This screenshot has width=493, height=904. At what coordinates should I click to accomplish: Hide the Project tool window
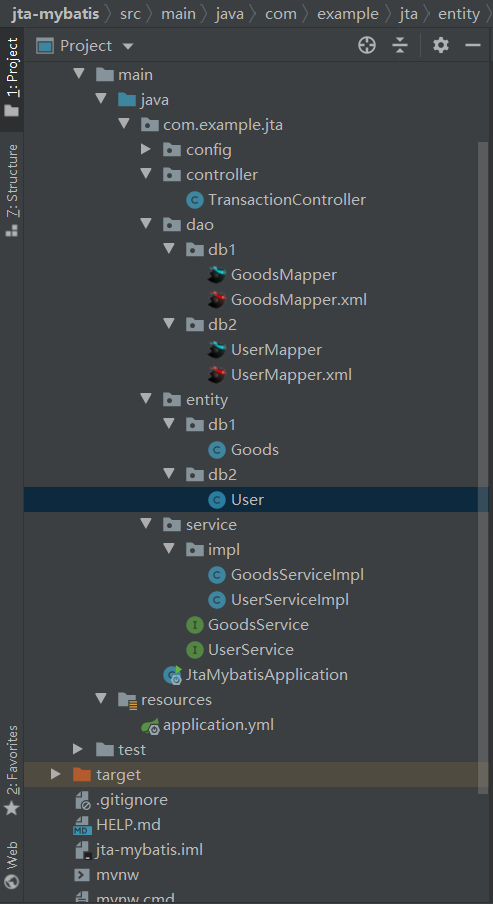click(x=473, y=45)
